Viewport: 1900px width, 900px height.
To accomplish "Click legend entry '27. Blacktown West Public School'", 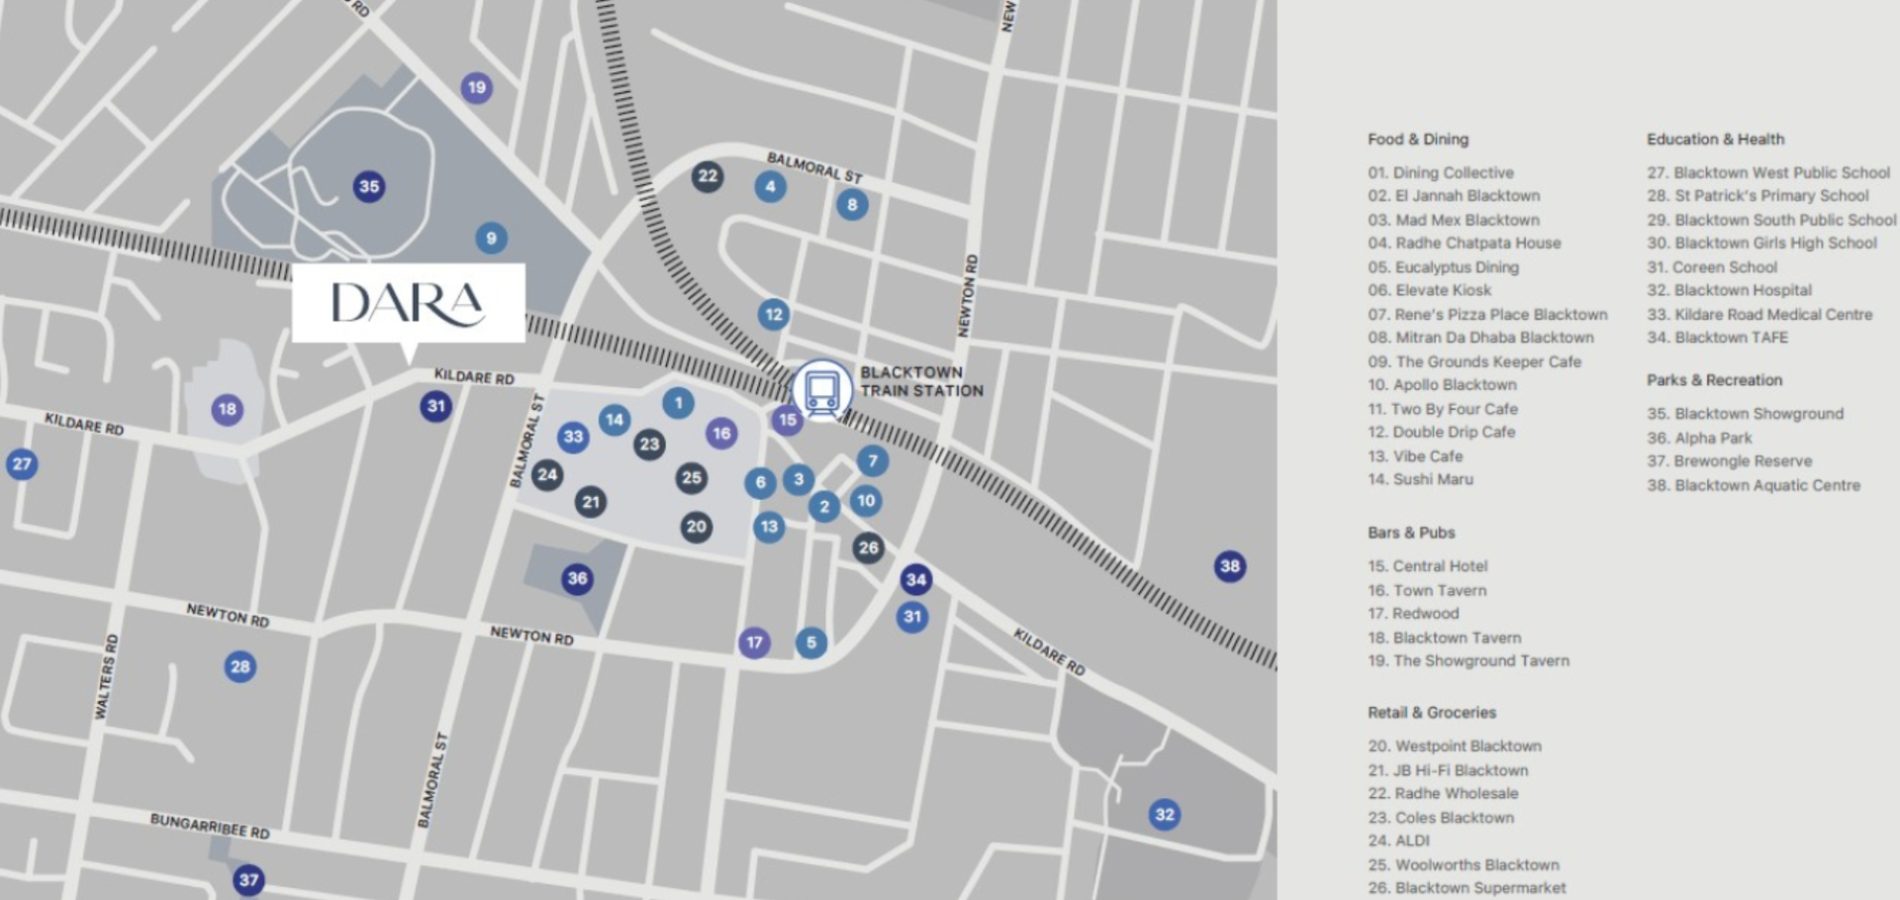I will point(1769,173).
